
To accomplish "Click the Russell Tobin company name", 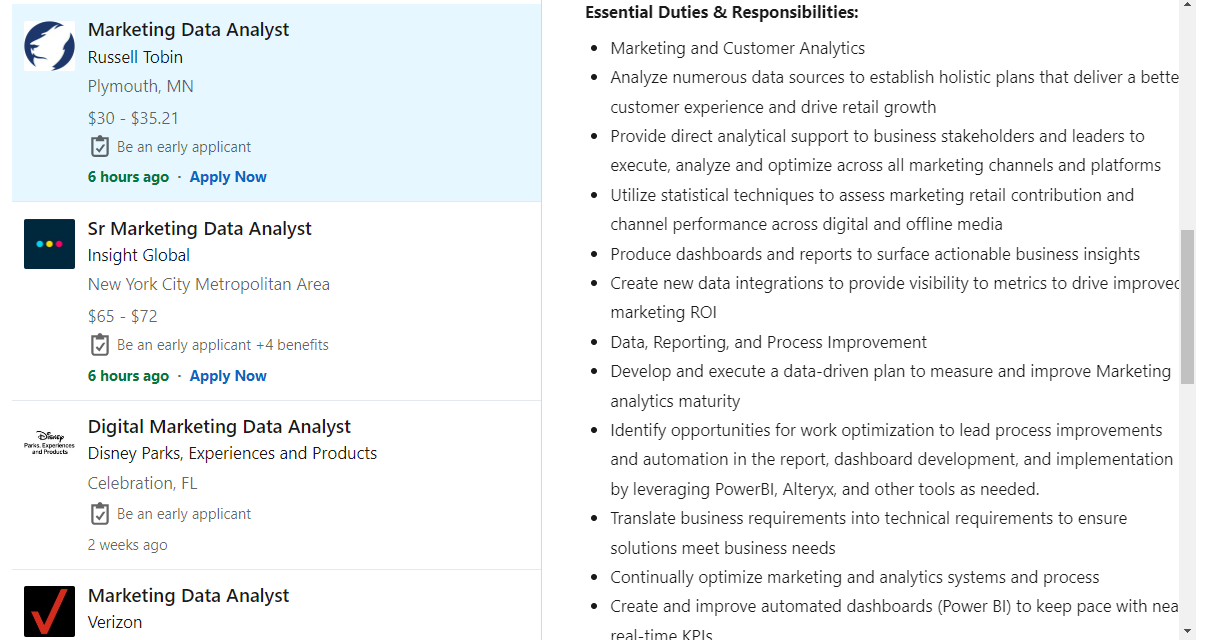I will click(x=135, y=58).
